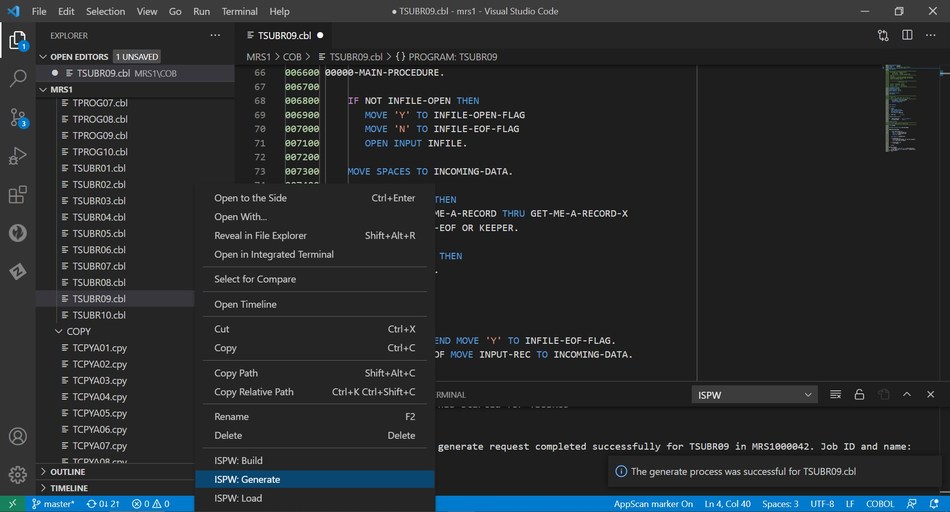950x512 pixels.
Task: Switch to the TSUBR09.cbl editor tab
Action: click(284, 36)
